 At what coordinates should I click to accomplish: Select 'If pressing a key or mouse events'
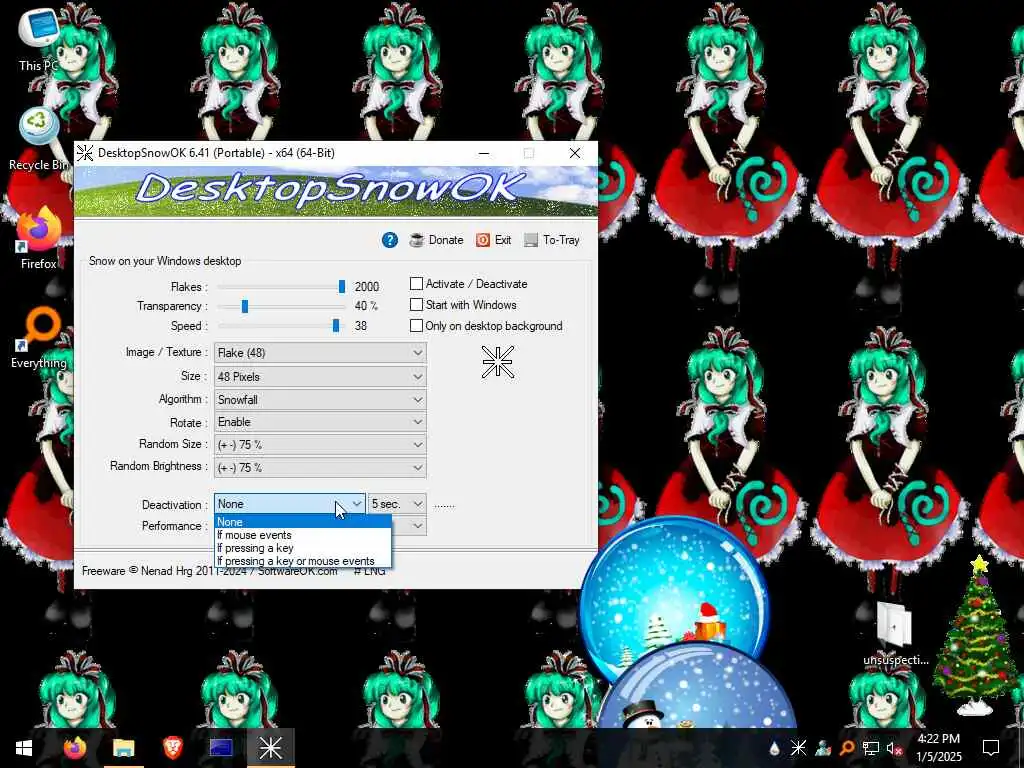pyautogui.click(x=303, y=561)
